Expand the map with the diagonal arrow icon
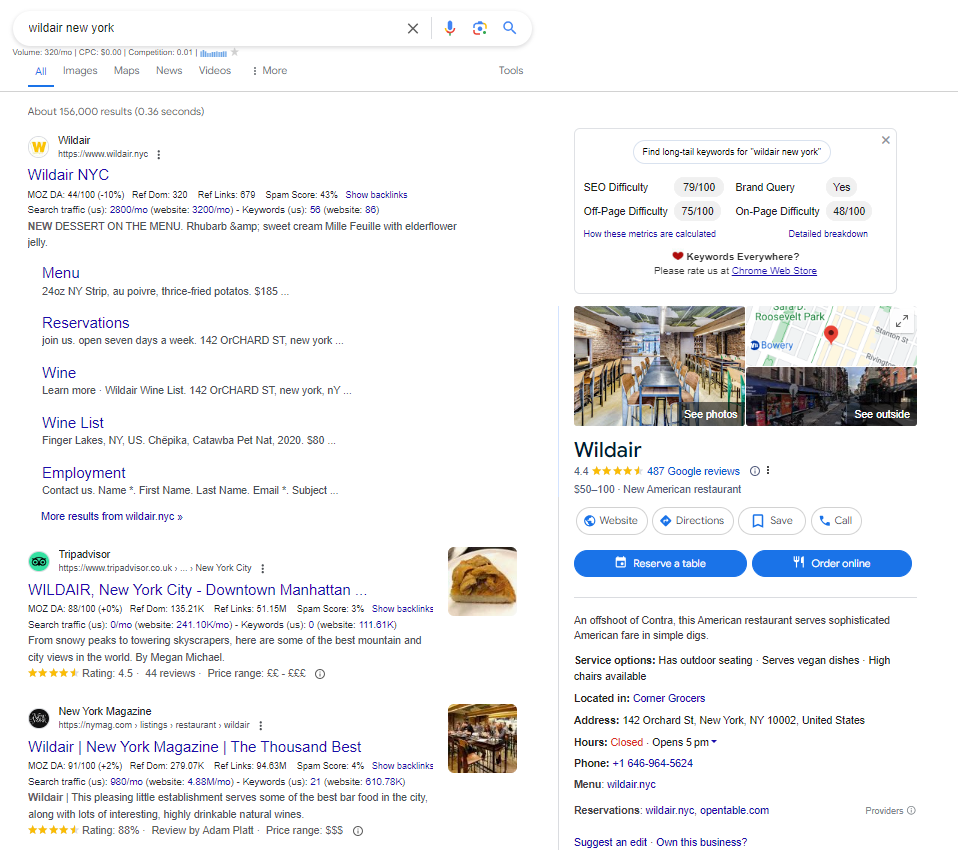 click(x=901, y=322)
